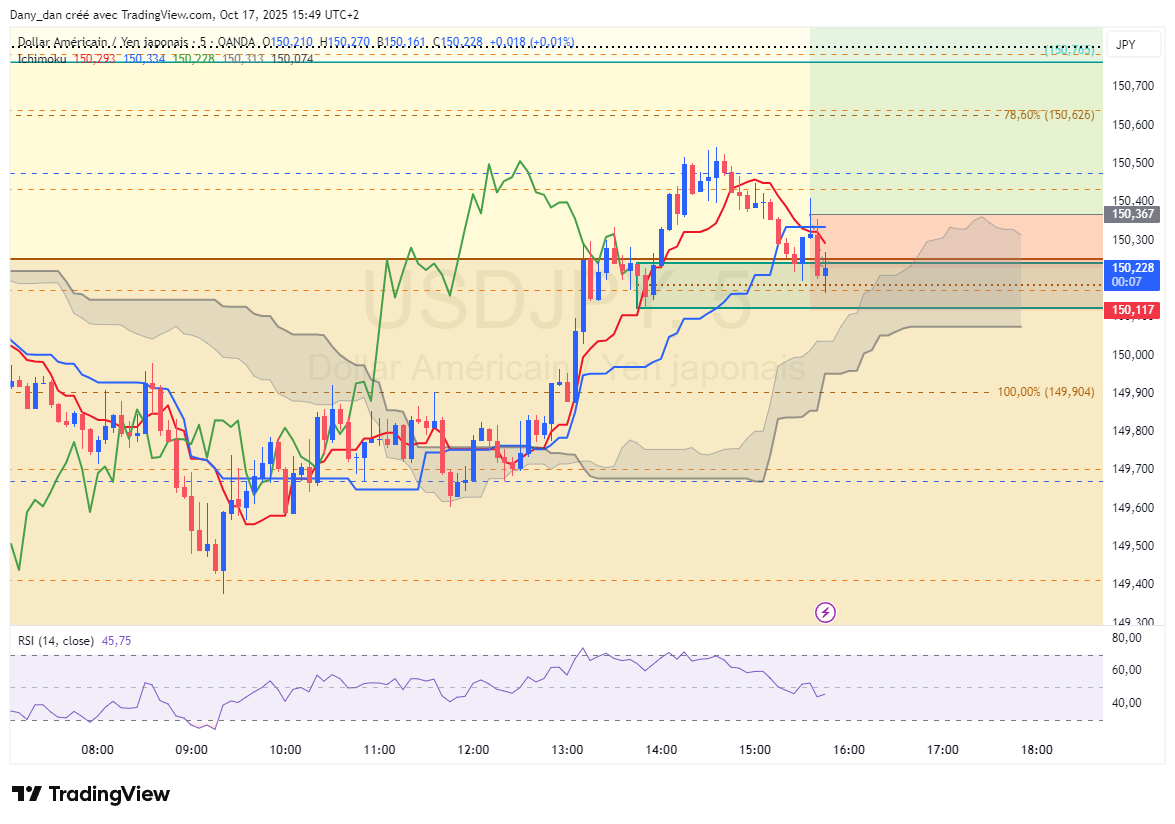
Task: Click the TradingView logo at the bottom
Action: (x=91, y=794)
